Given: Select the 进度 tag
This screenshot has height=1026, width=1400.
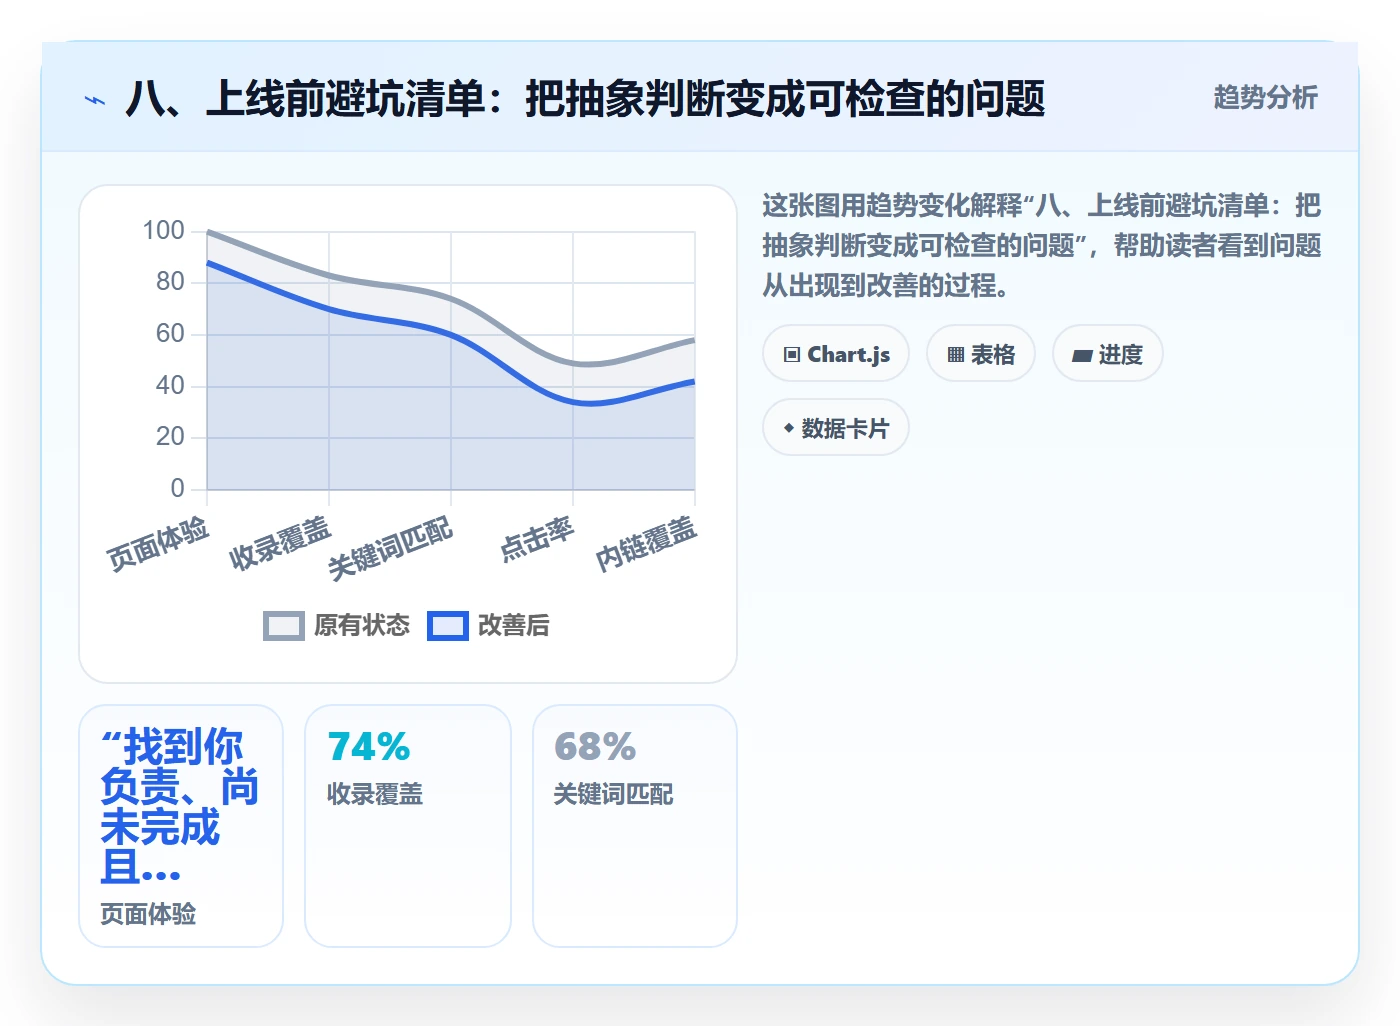Looking at the screenshot, I should (x=1108, y=354).
